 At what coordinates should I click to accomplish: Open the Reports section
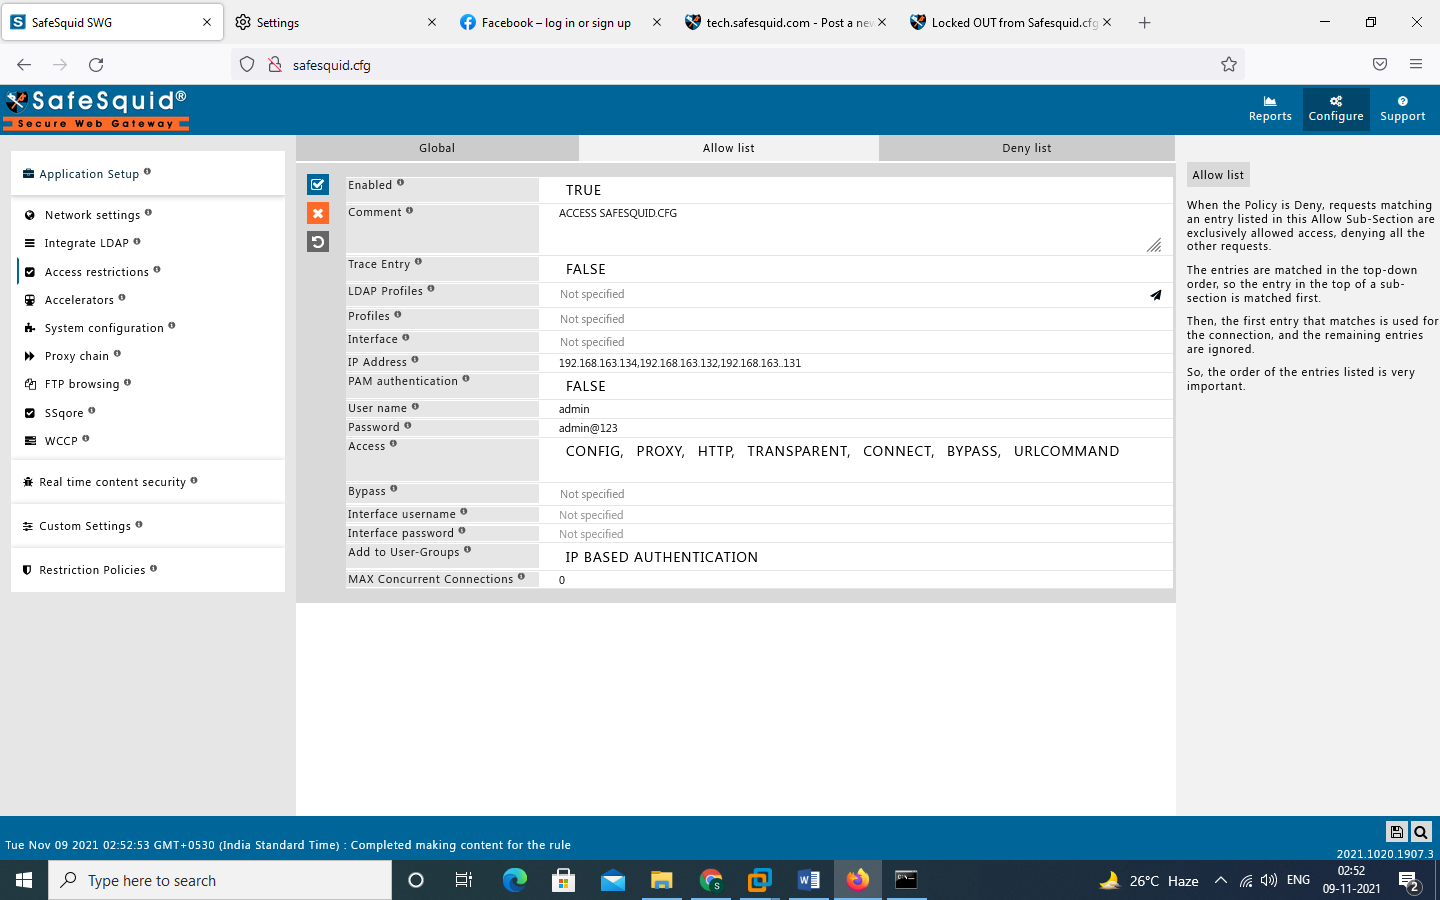pos(1270,109)
